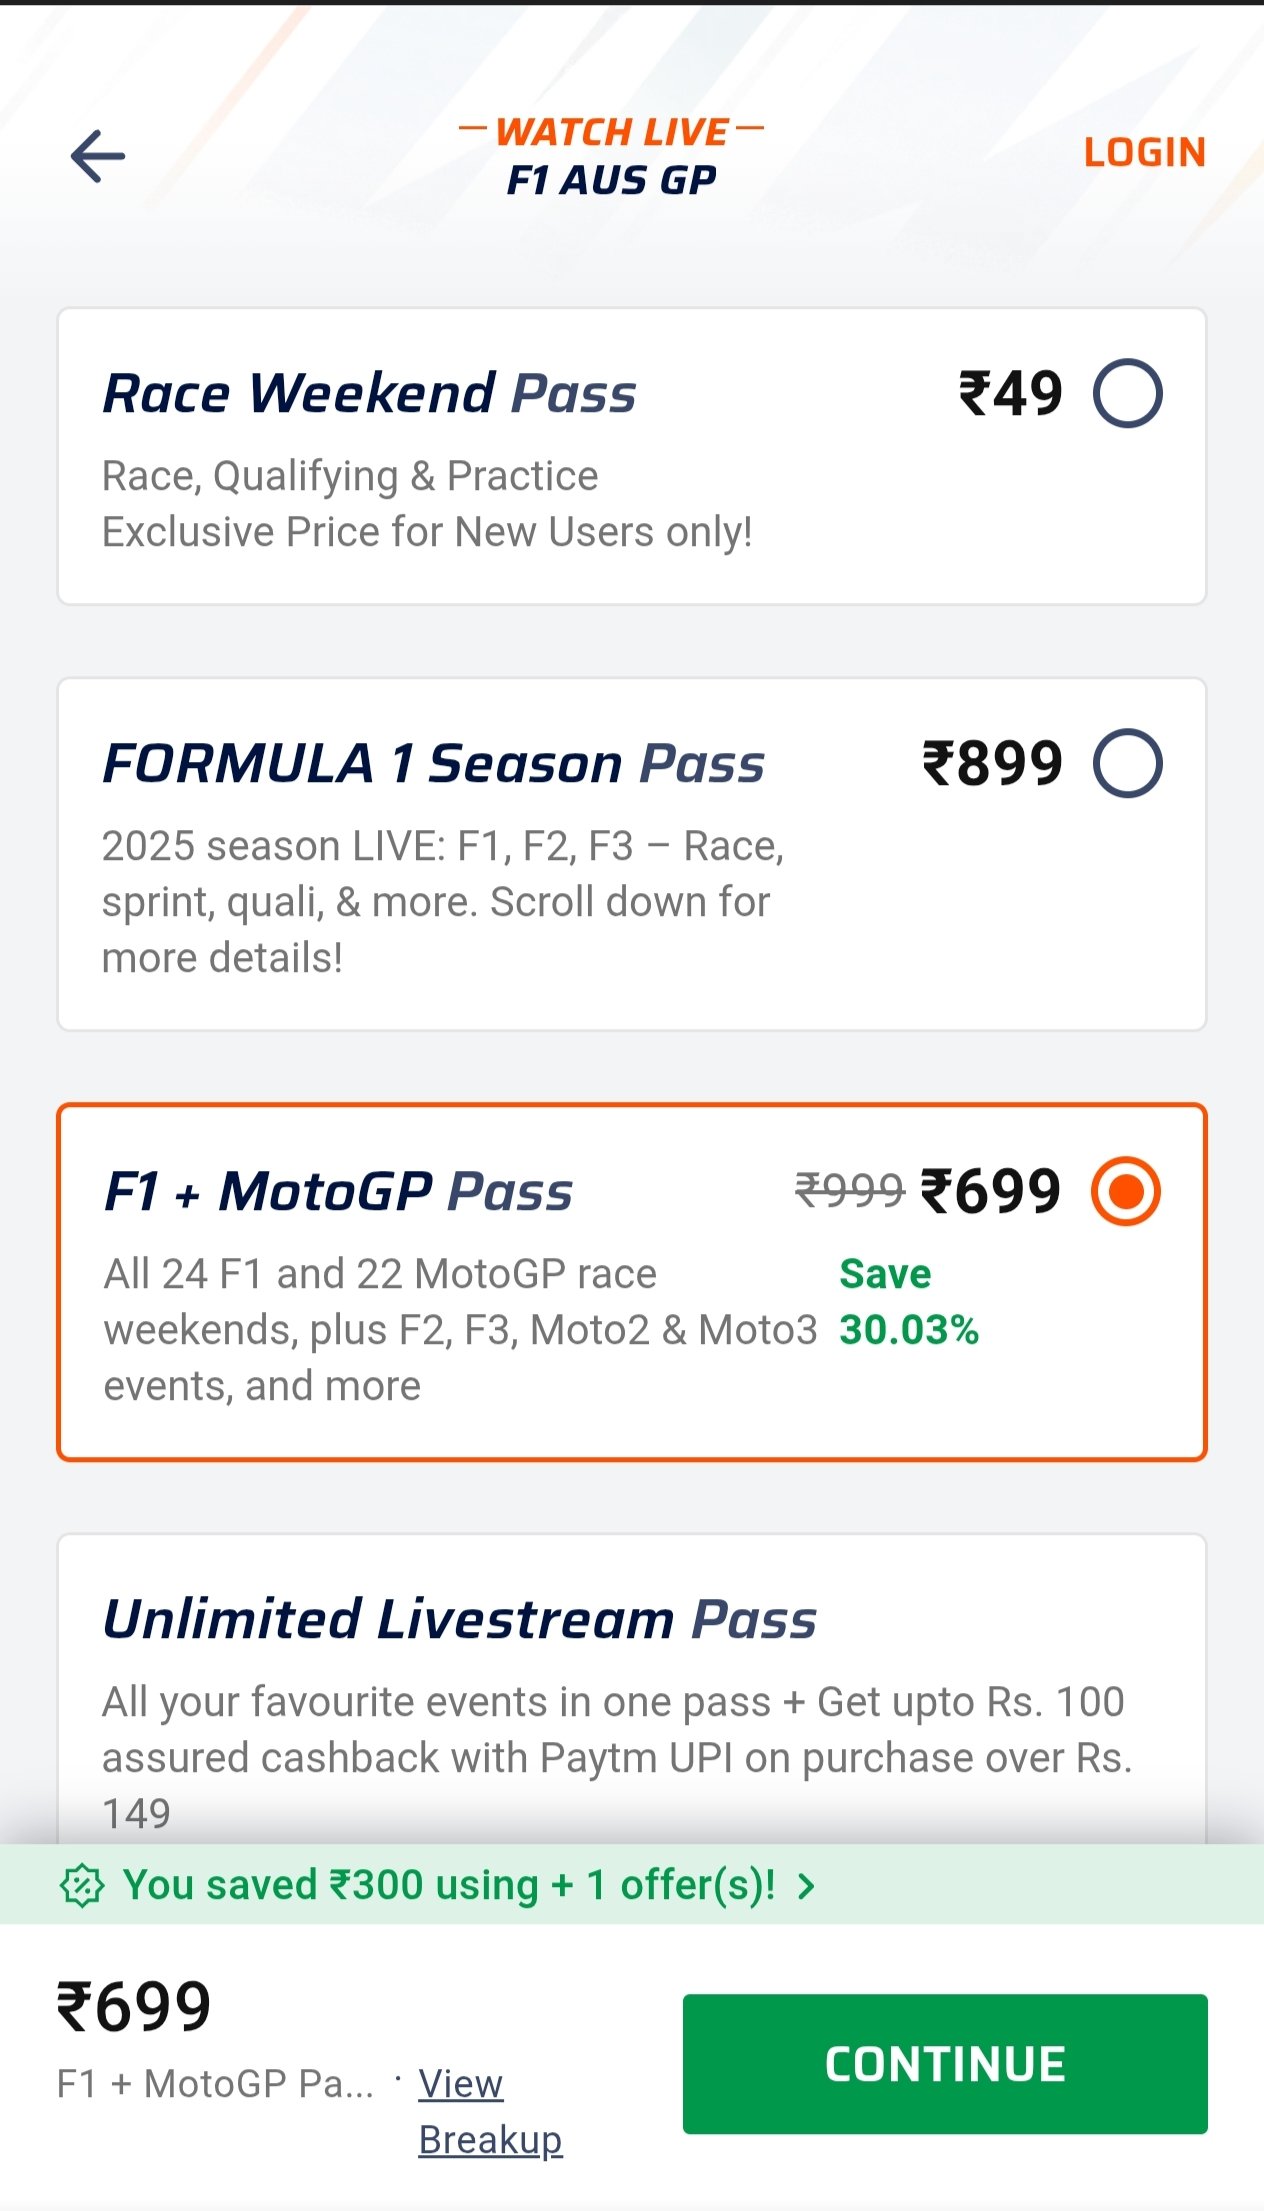1264x2211 pixels.
Task: Tap the 'Exclusive Price for New Users only!' text
Action: coord(427,532)
